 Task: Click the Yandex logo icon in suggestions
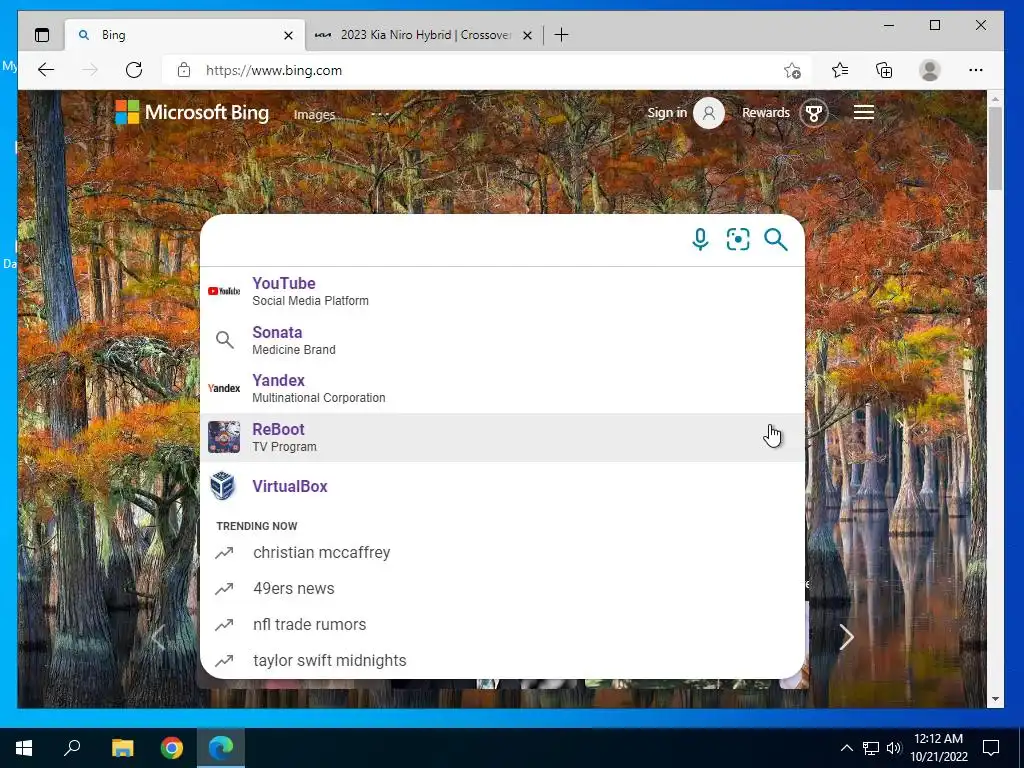click(x=224, y=388)
